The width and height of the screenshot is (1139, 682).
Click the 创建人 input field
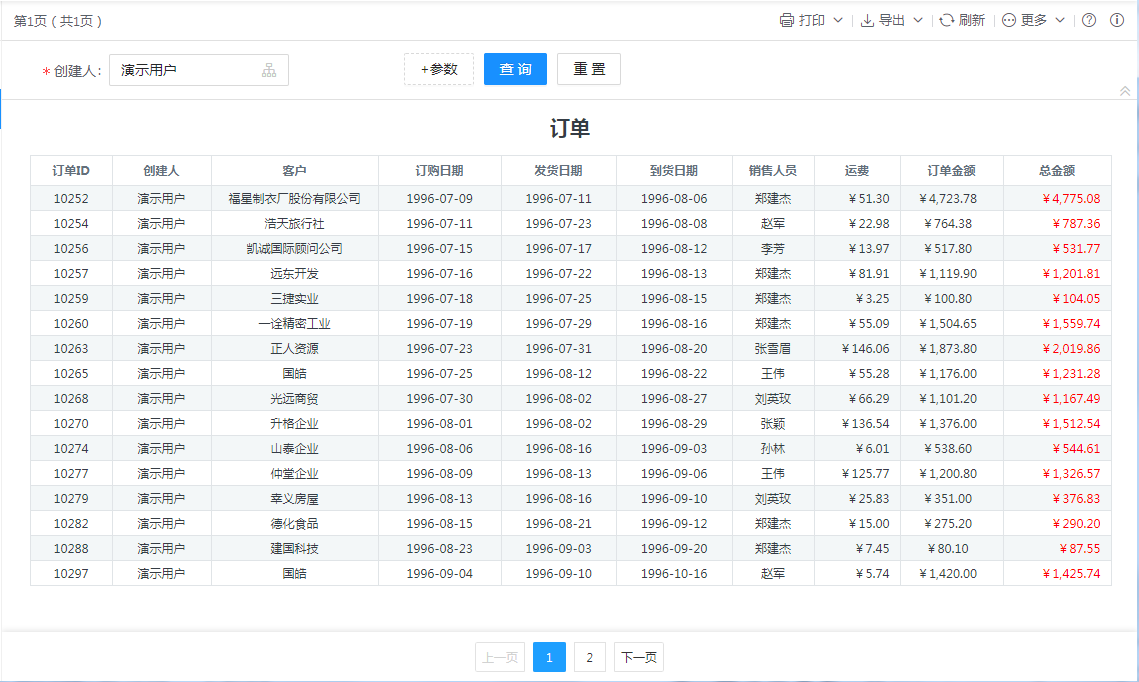point(185,70)
